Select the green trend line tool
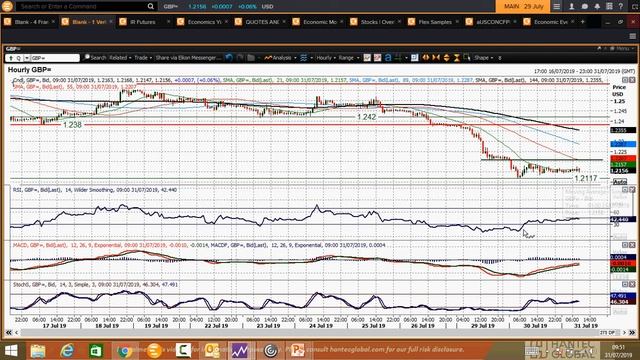 pos(398,58)
